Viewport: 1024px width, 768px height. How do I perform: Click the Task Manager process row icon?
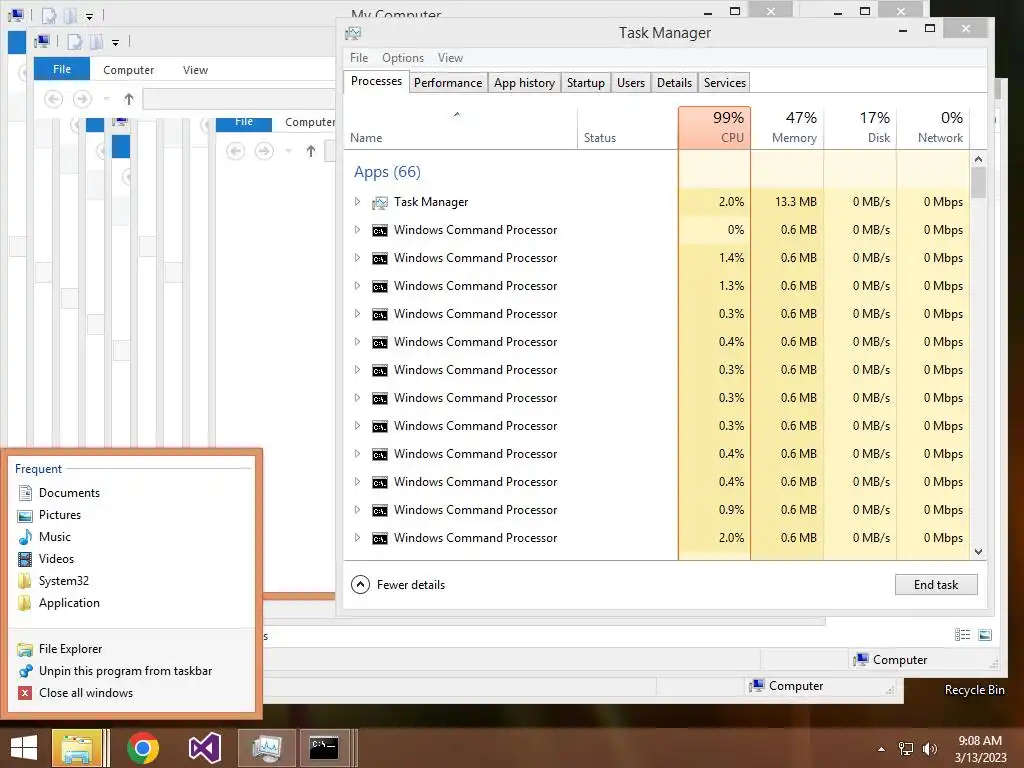click(x=379, y=203)
